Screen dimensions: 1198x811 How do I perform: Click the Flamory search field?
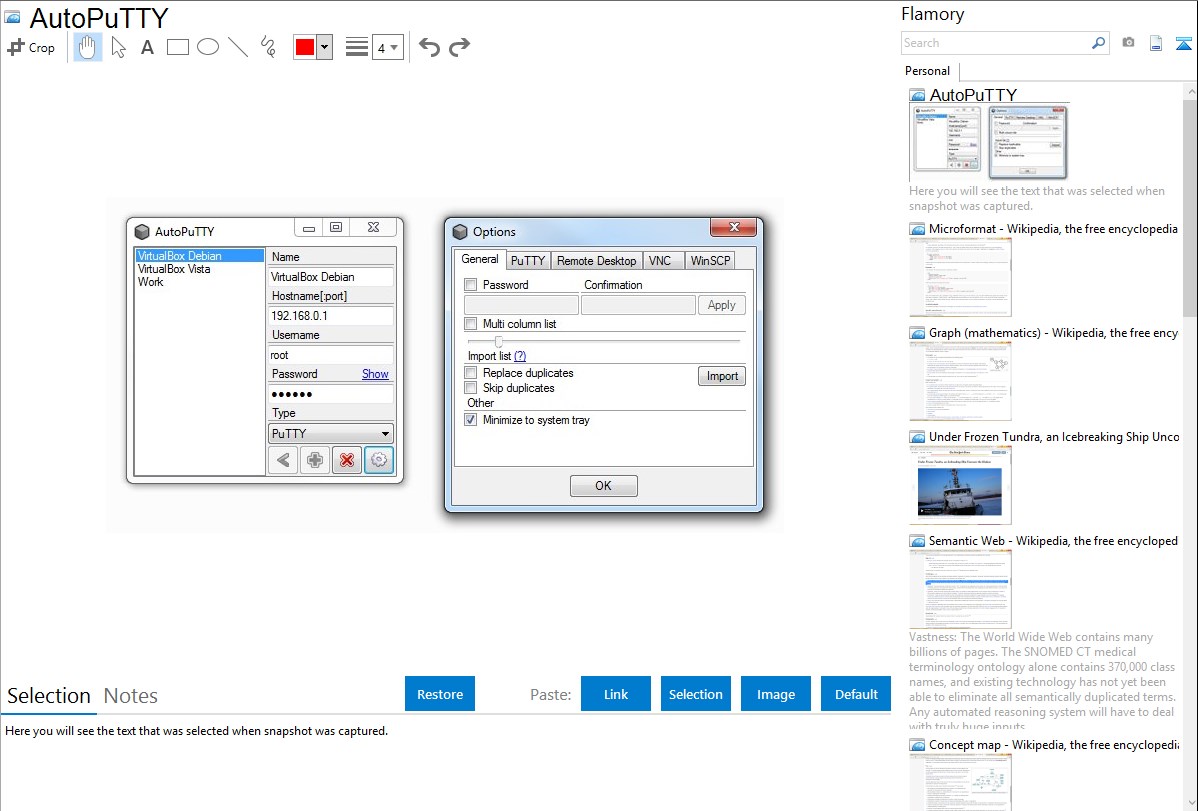tap(995, 43)
